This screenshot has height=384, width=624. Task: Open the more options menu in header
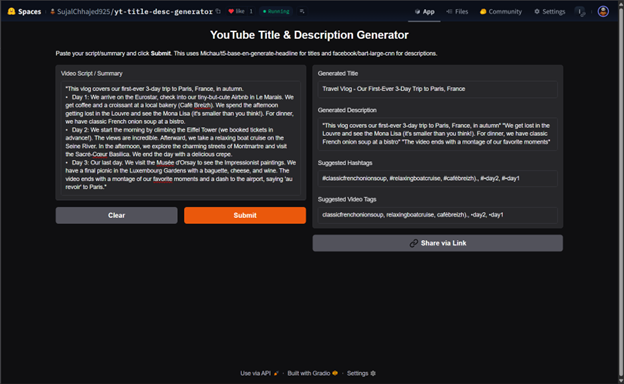pyautogui.click(x=581, y=12)
